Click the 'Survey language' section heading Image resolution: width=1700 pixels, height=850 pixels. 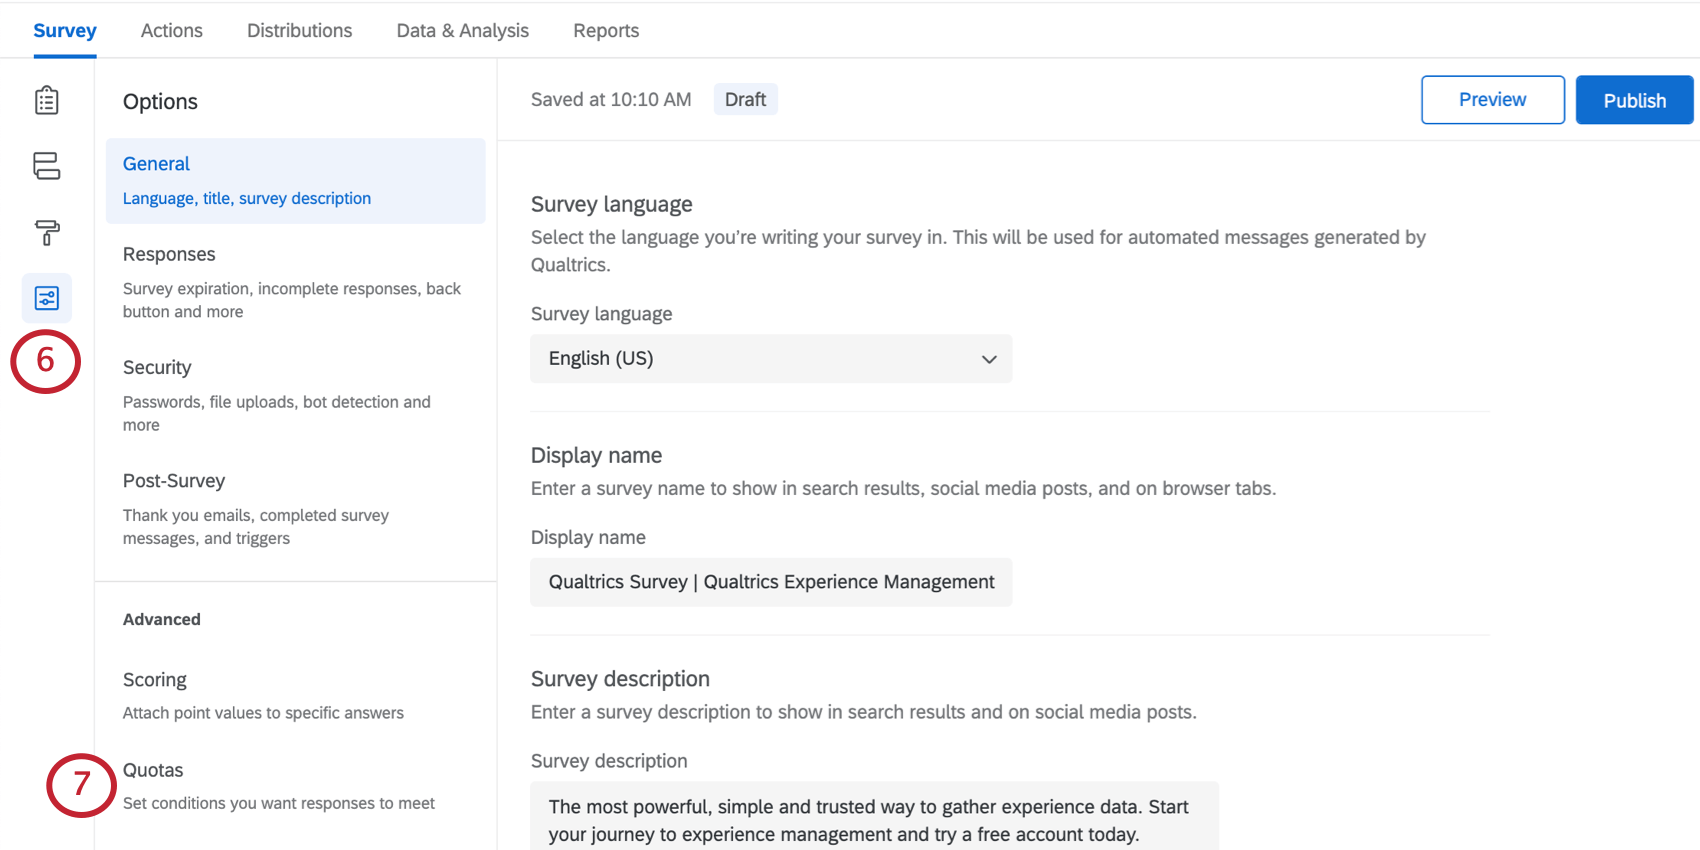click(x=612, y=204)
